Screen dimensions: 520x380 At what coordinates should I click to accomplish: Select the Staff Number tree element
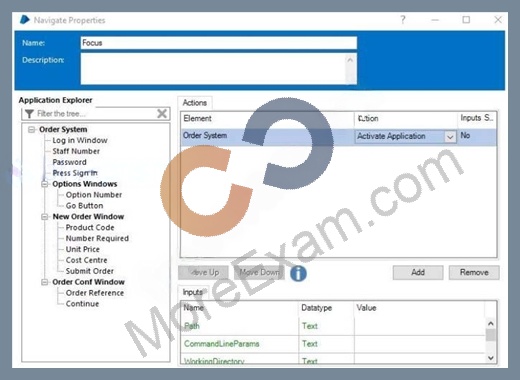pyautogui.click(x=76, y=151)
